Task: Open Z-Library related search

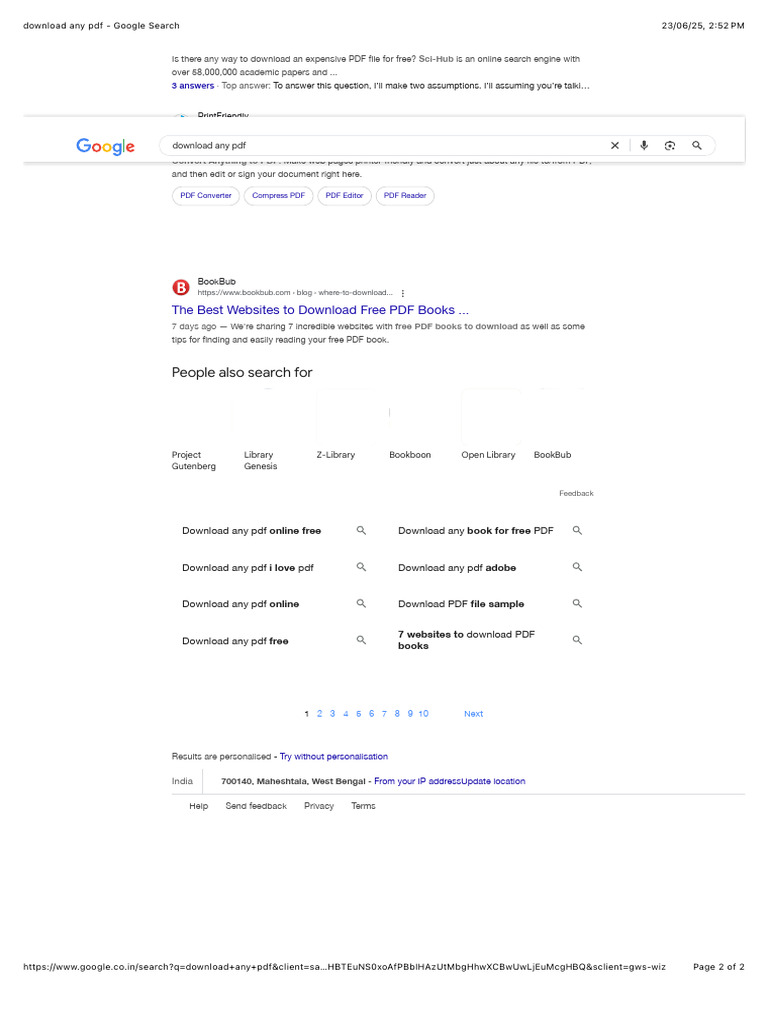Action: [336, 455]
